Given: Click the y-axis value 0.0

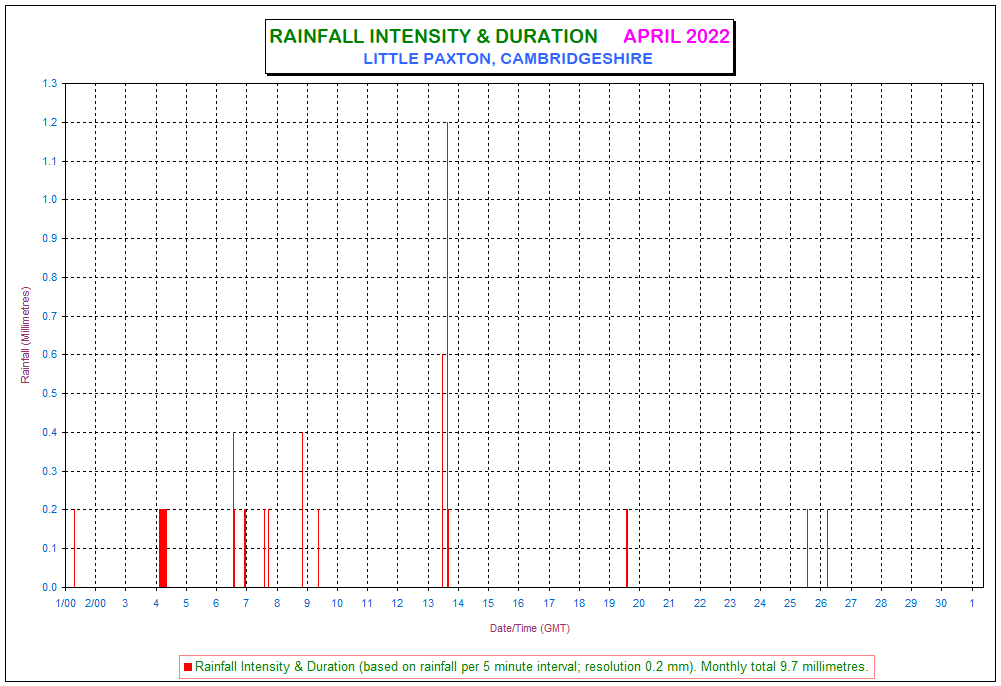Looking at the screenshot, I should [49, 588].
